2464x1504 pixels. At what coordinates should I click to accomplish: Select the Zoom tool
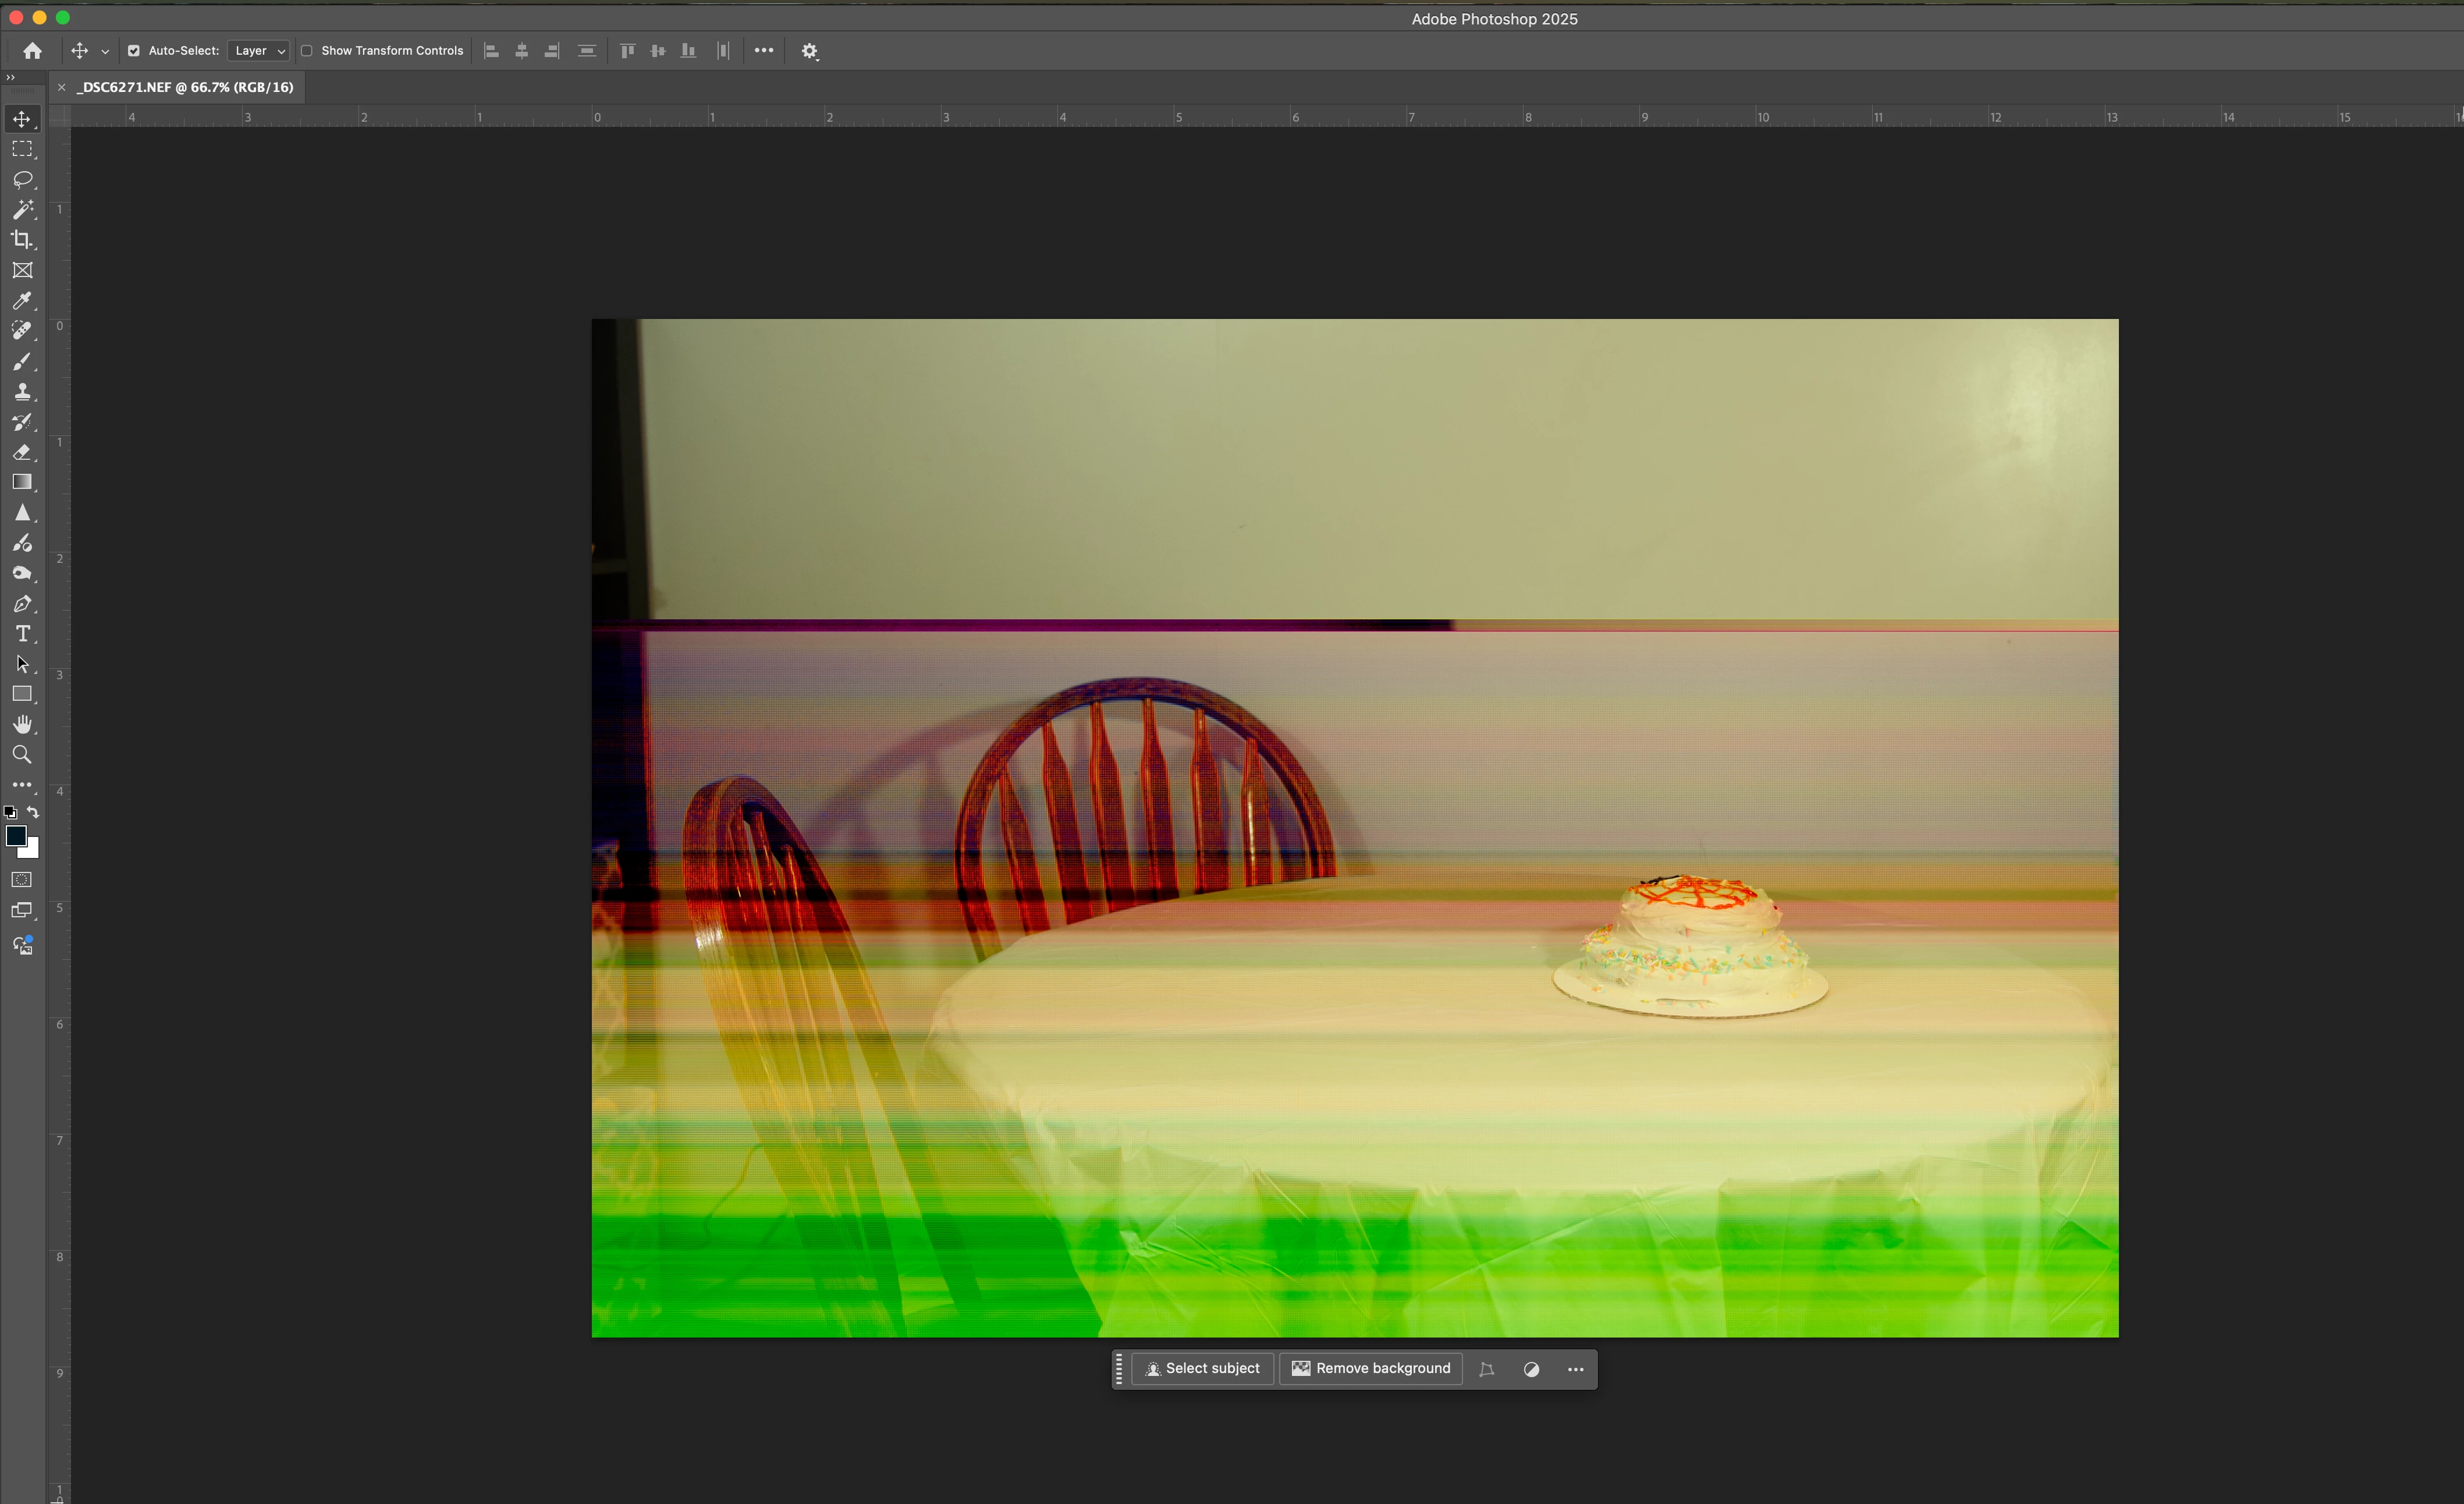pos(22,755)
